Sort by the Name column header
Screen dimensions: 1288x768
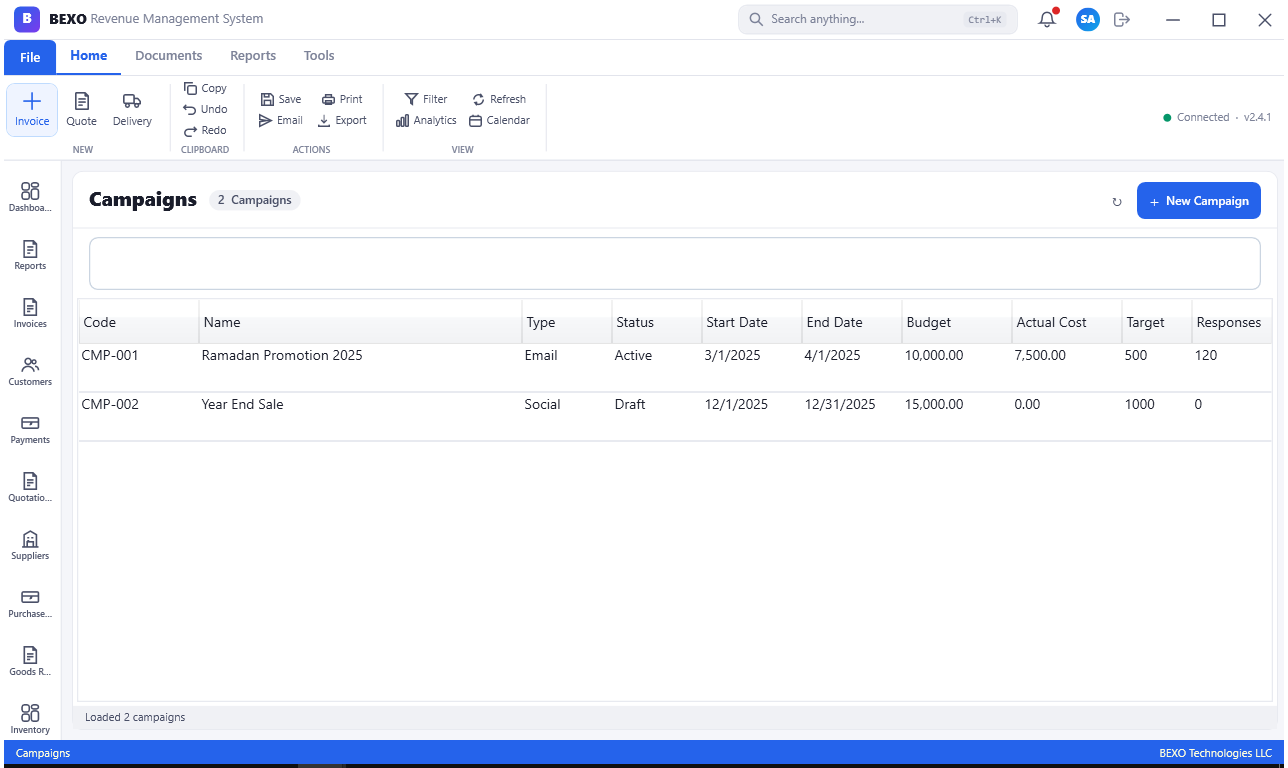[360, 322]
